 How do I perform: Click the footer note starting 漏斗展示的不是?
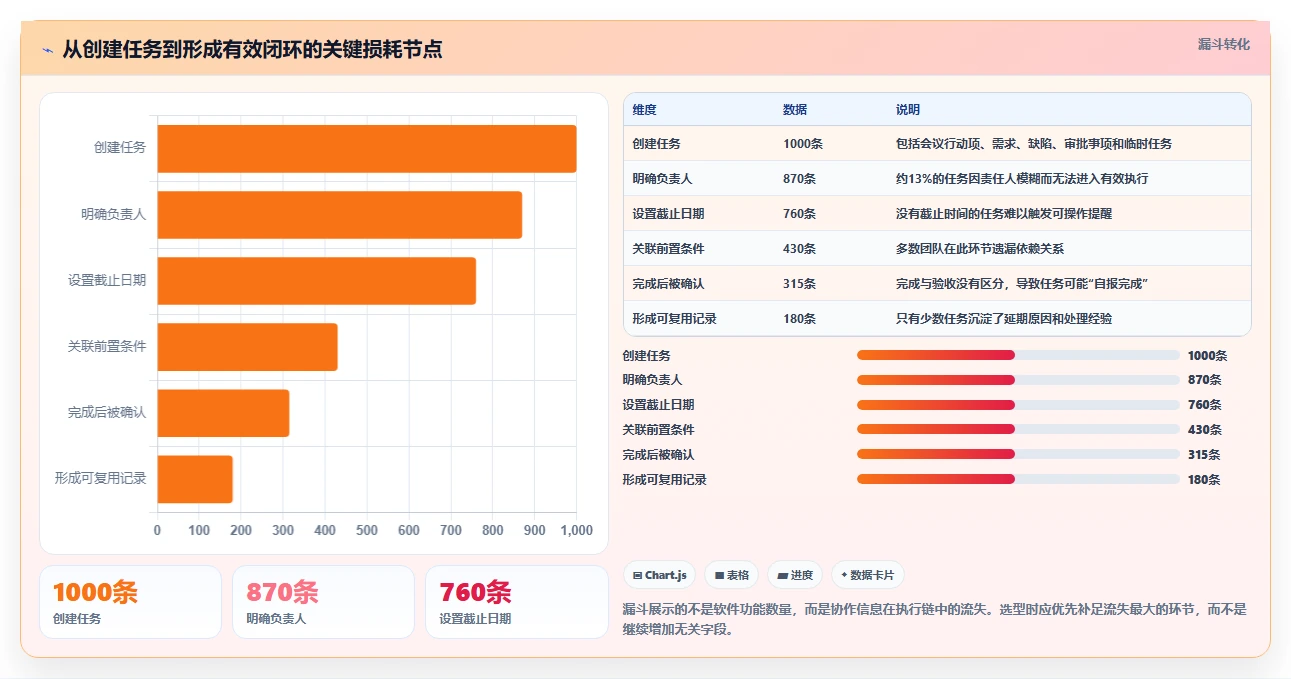[x=936, y=619]
